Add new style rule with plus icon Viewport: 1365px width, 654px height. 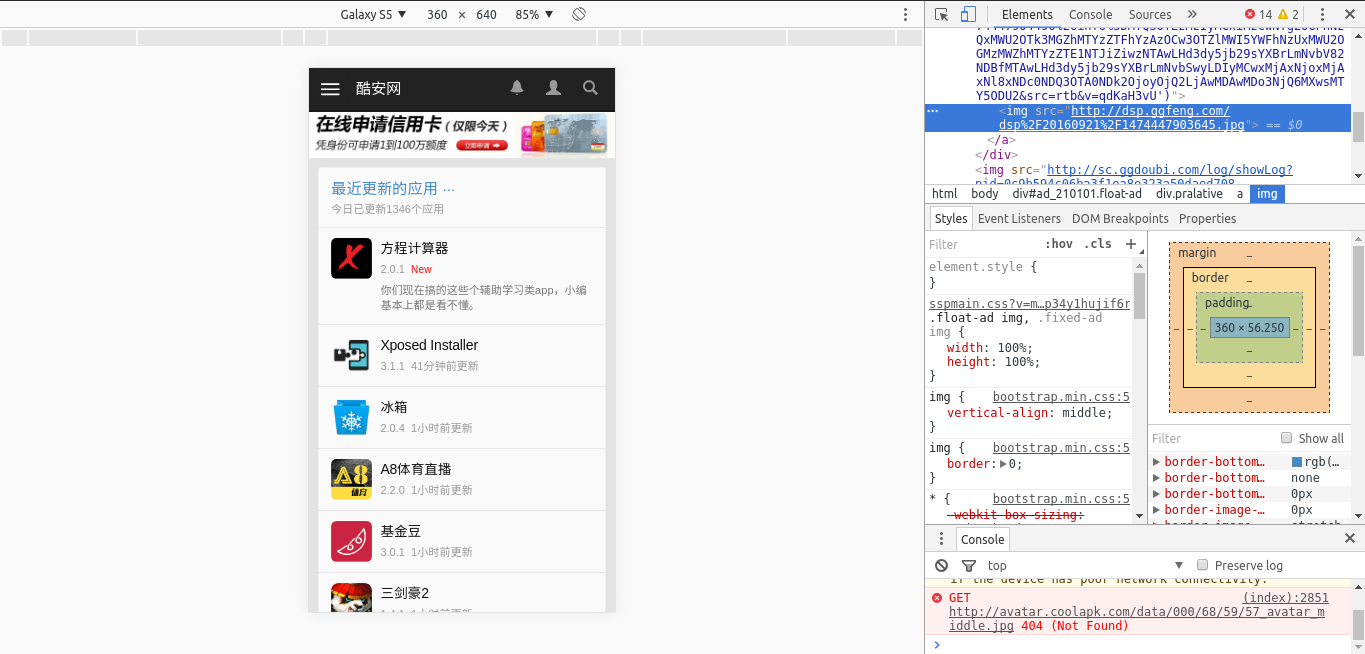pyautogui.click(x=1131, y=244)
